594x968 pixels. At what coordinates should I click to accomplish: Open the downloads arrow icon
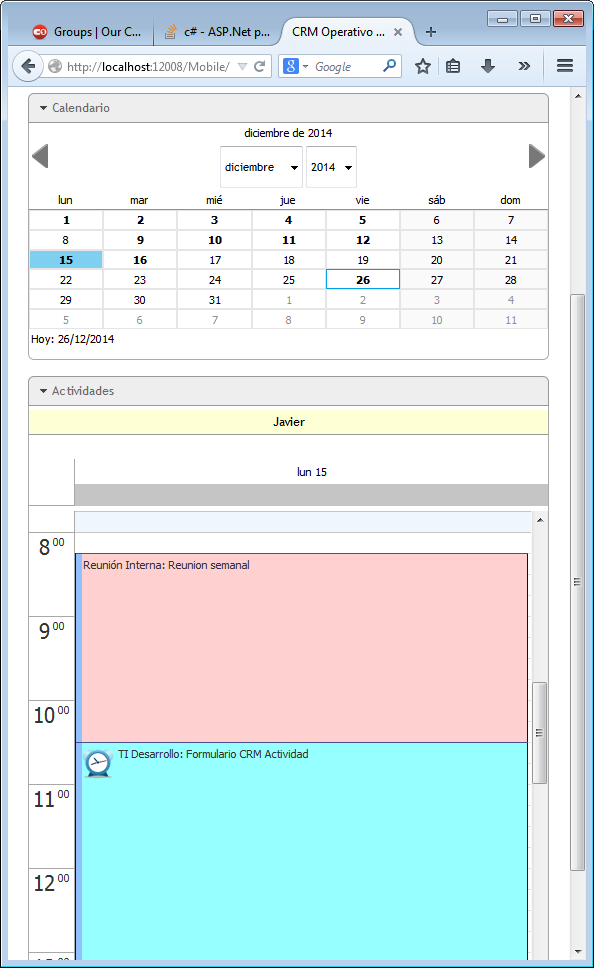coord(488,66)
